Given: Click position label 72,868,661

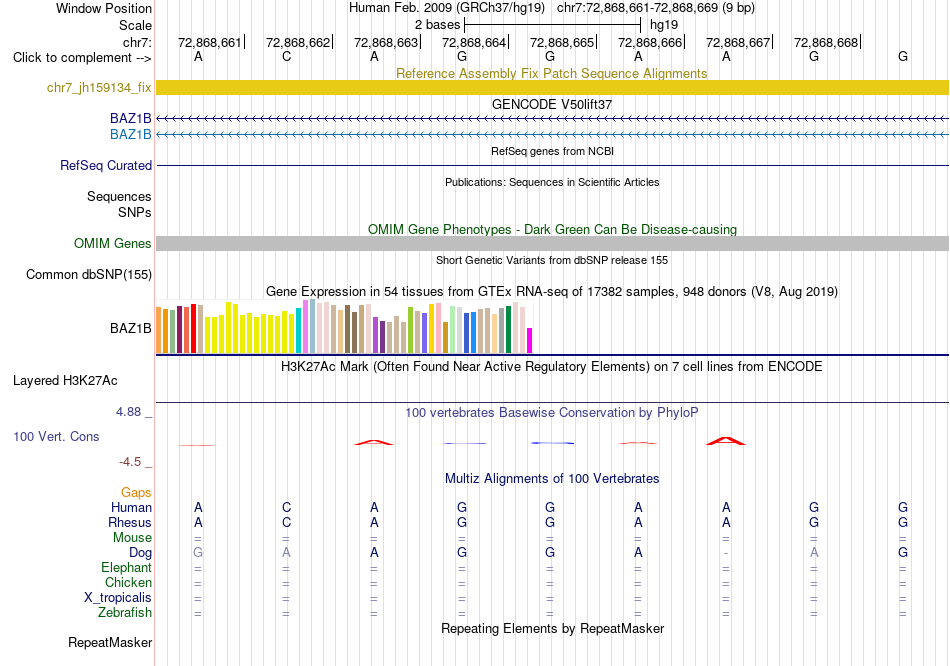Looking at the screenshot, I should (x=209, y=42).
